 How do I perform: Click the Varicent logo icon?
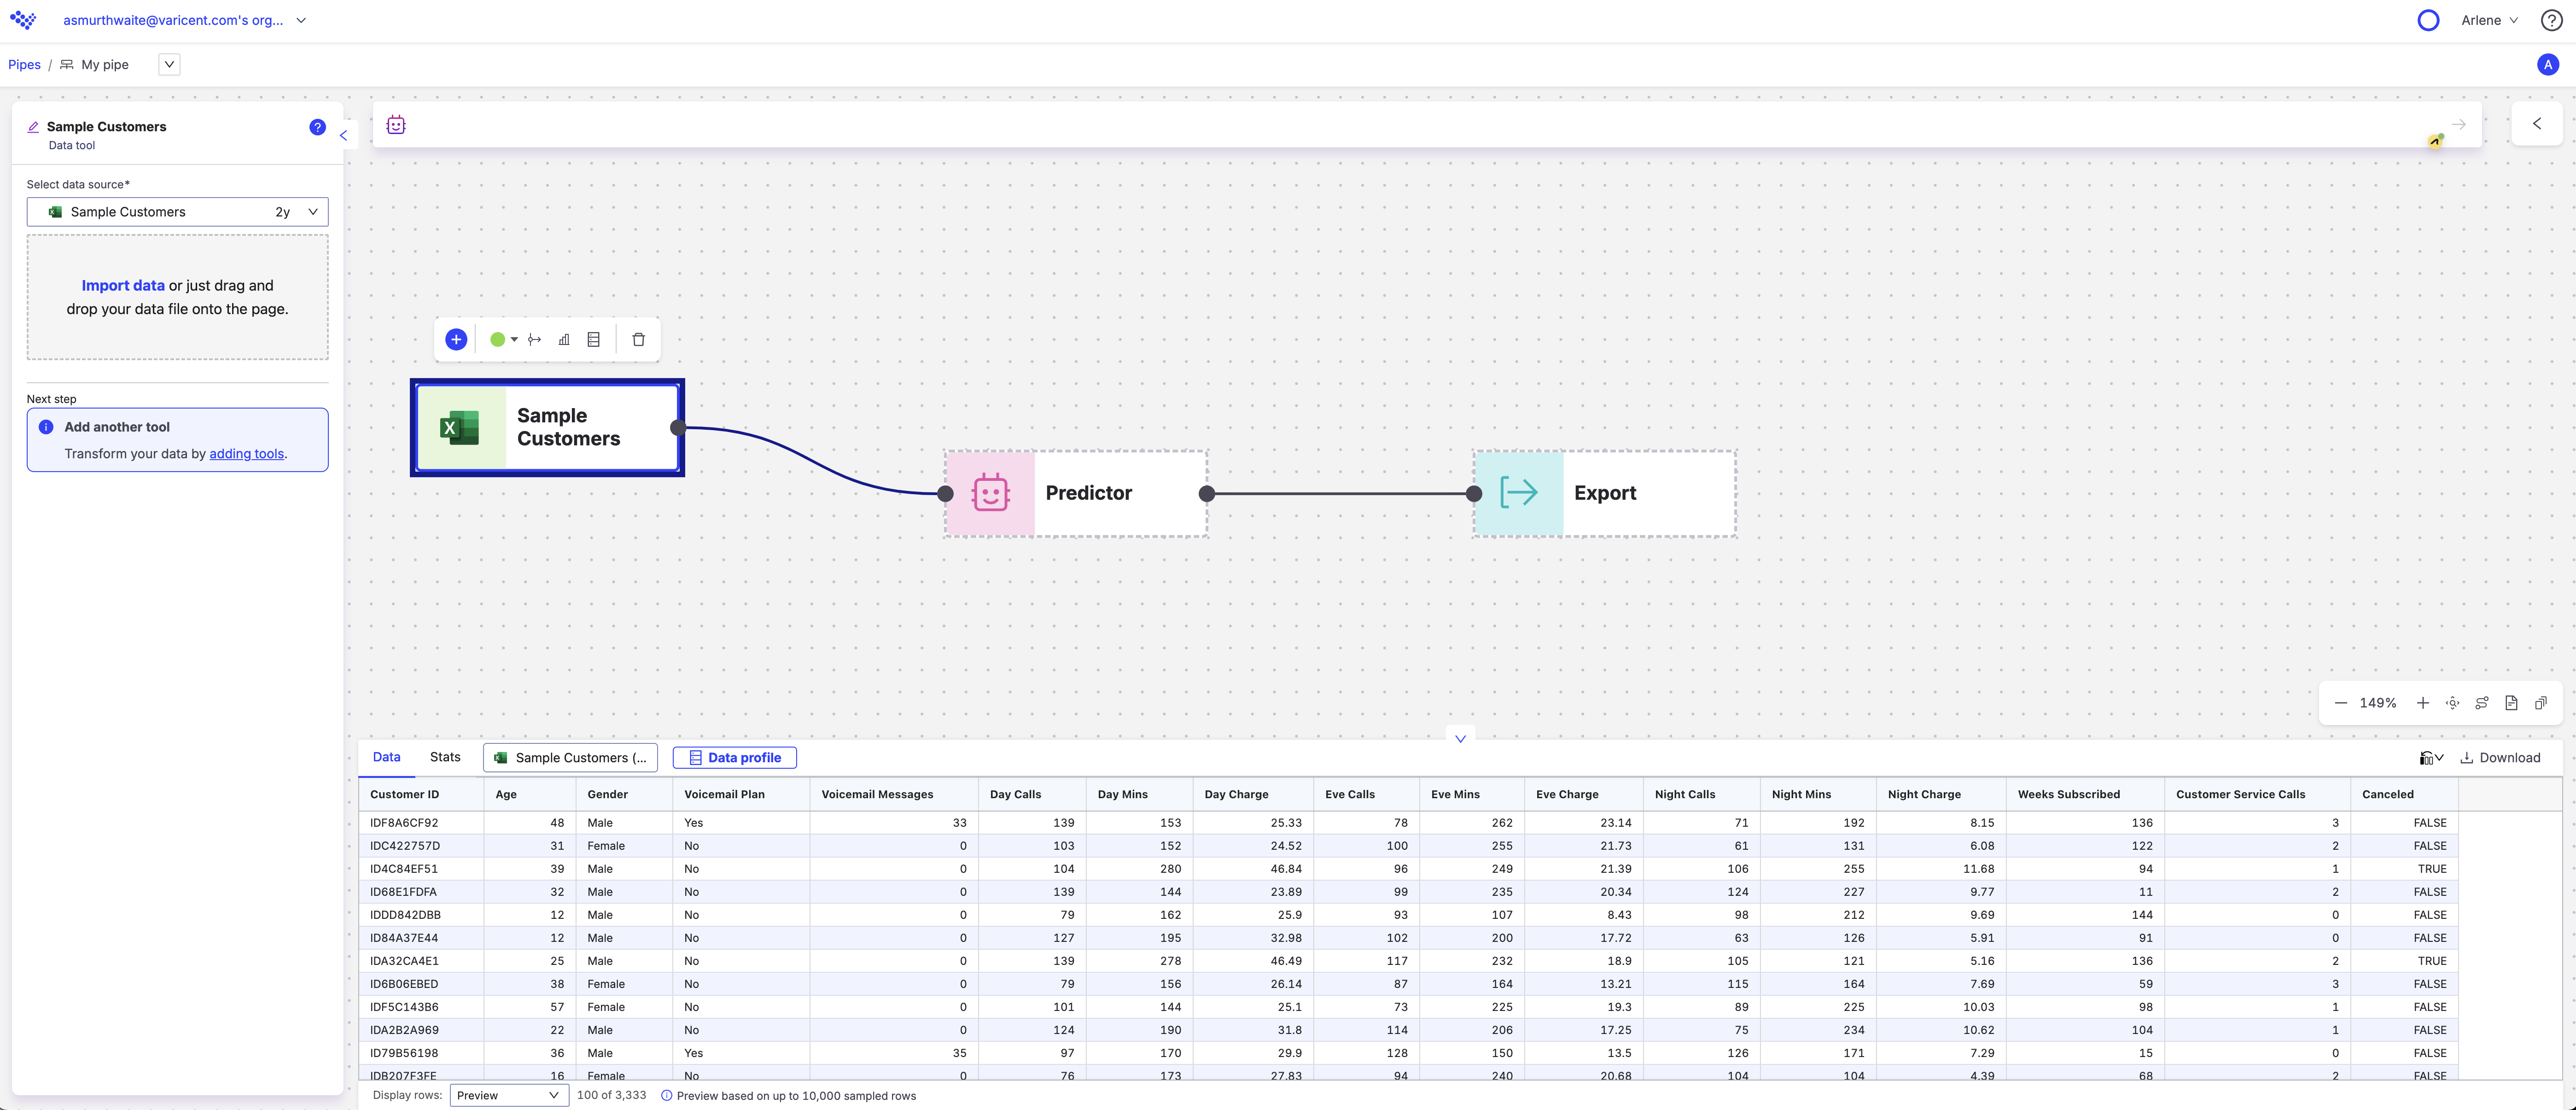[x=23, y=20]
